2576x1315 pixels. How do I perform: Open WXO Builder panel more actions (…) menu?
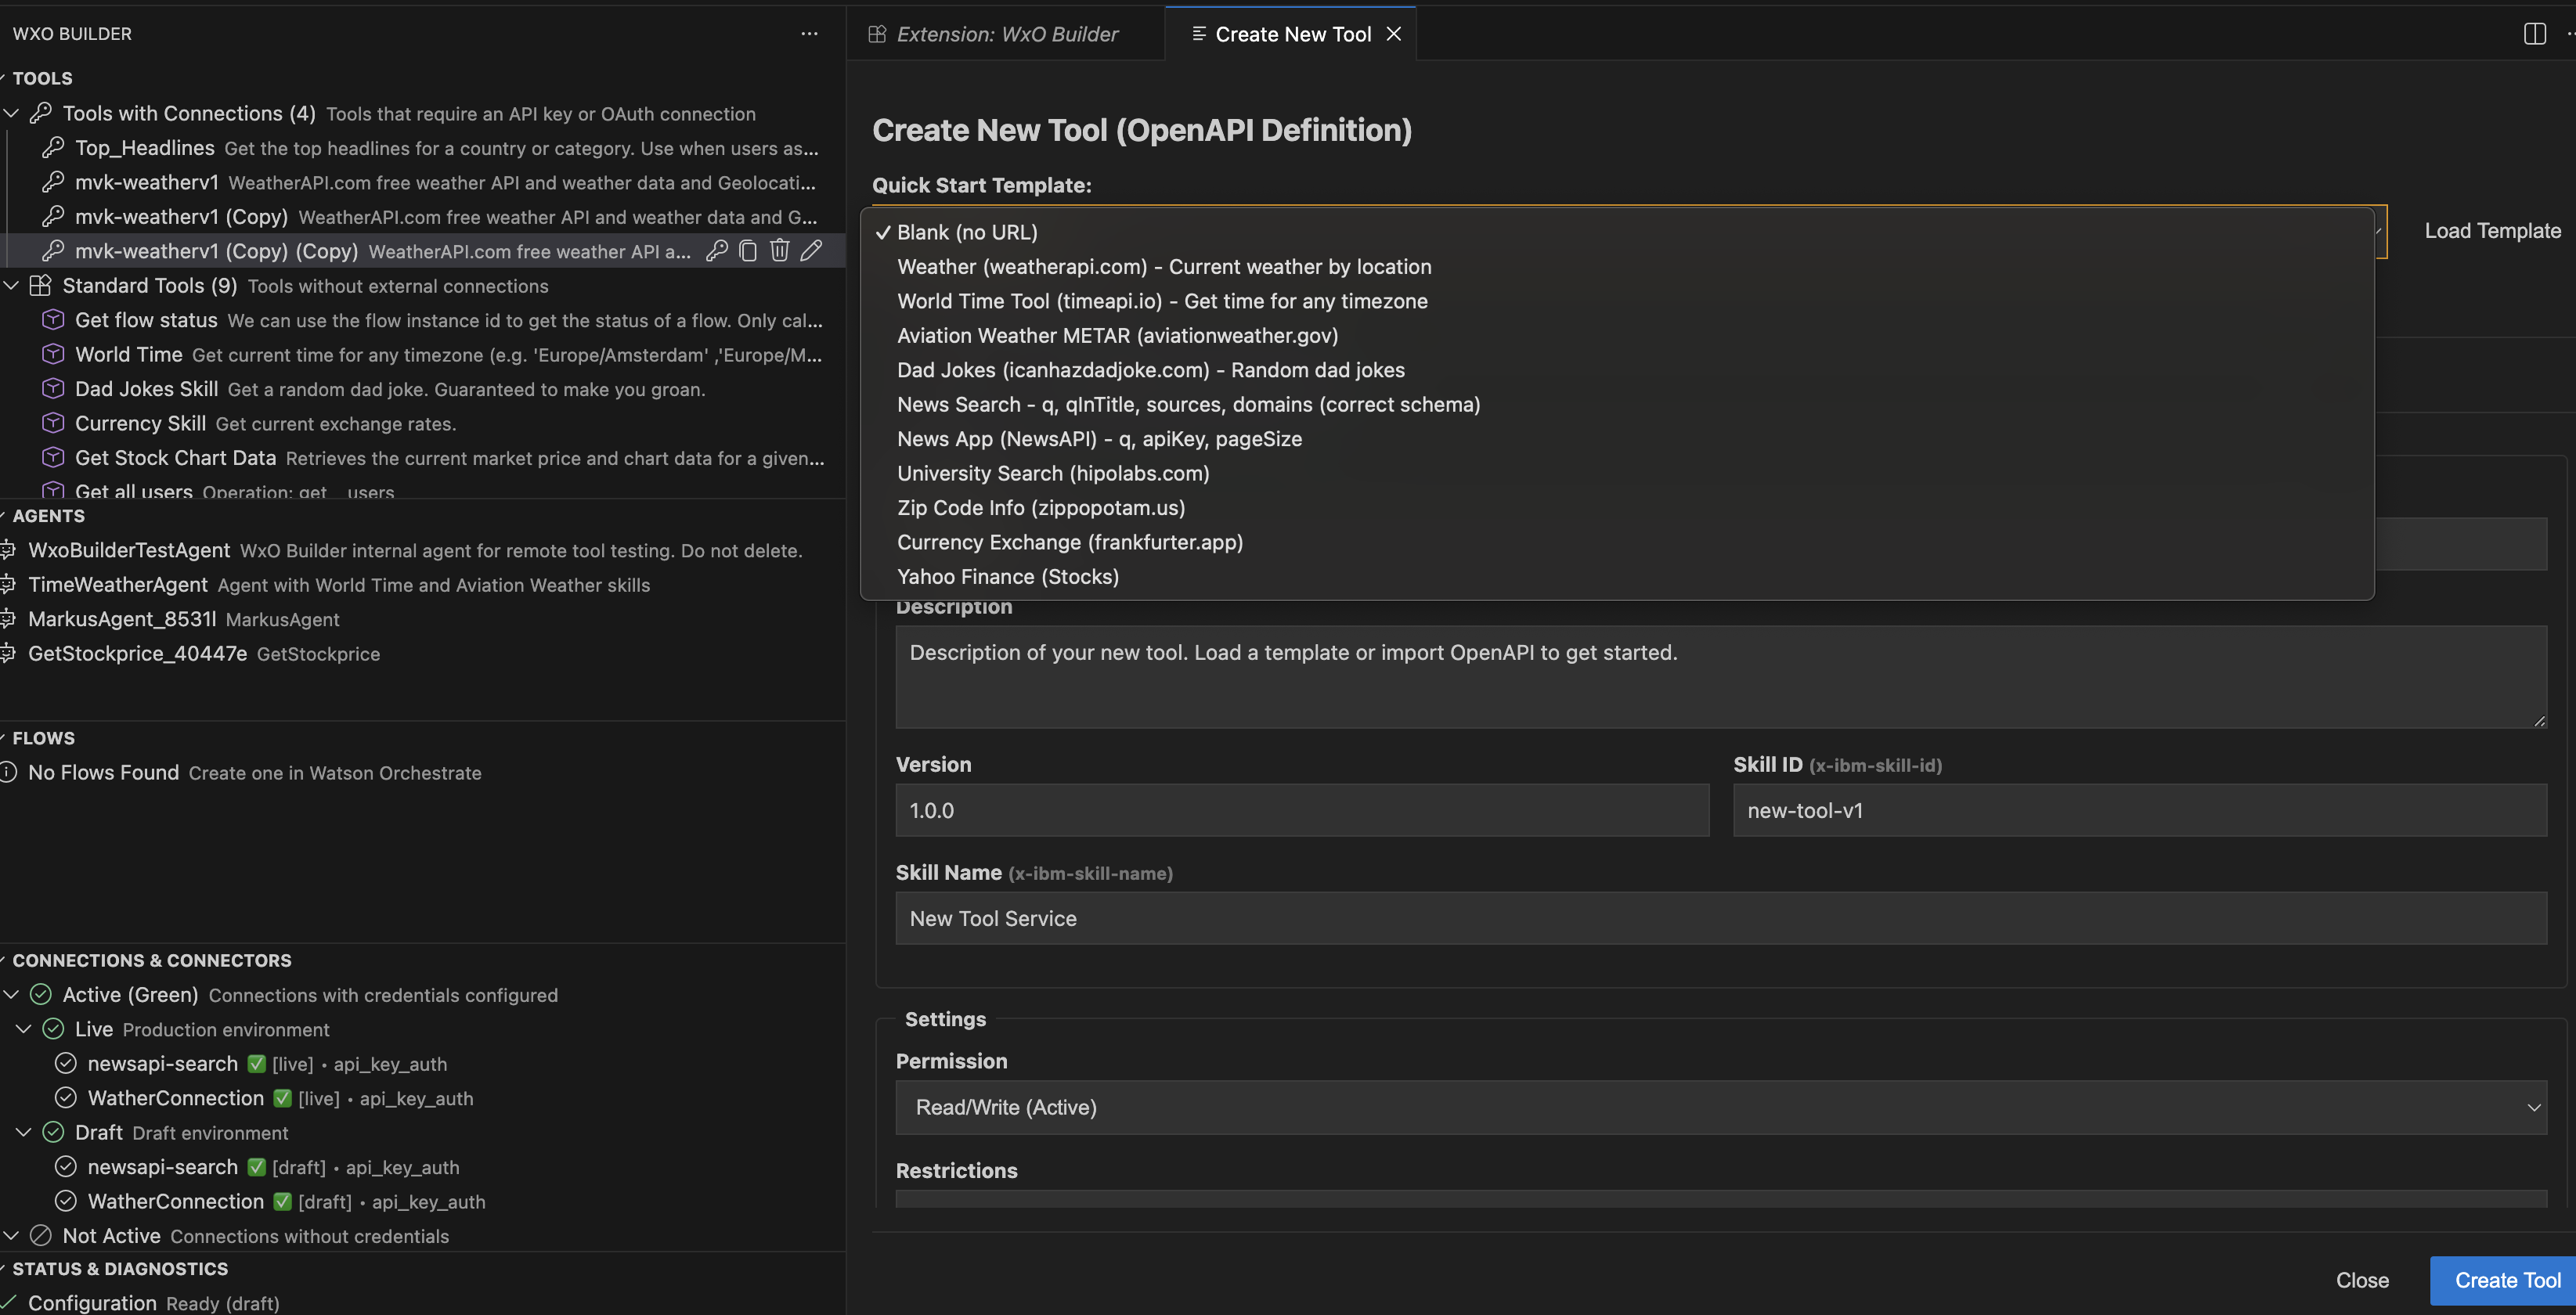(809, 33)
